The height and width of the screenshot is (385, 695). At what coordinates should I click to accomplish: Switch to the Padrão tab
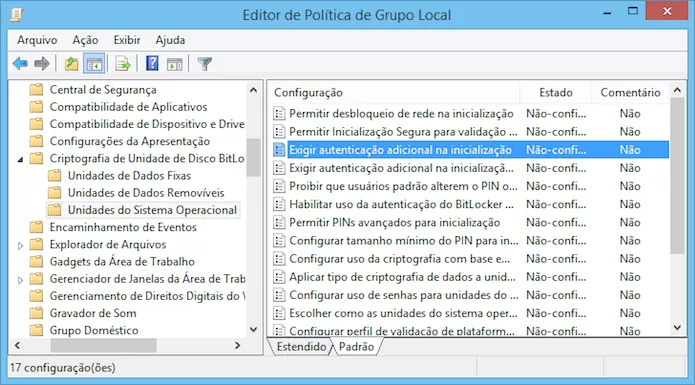(356, 347)
